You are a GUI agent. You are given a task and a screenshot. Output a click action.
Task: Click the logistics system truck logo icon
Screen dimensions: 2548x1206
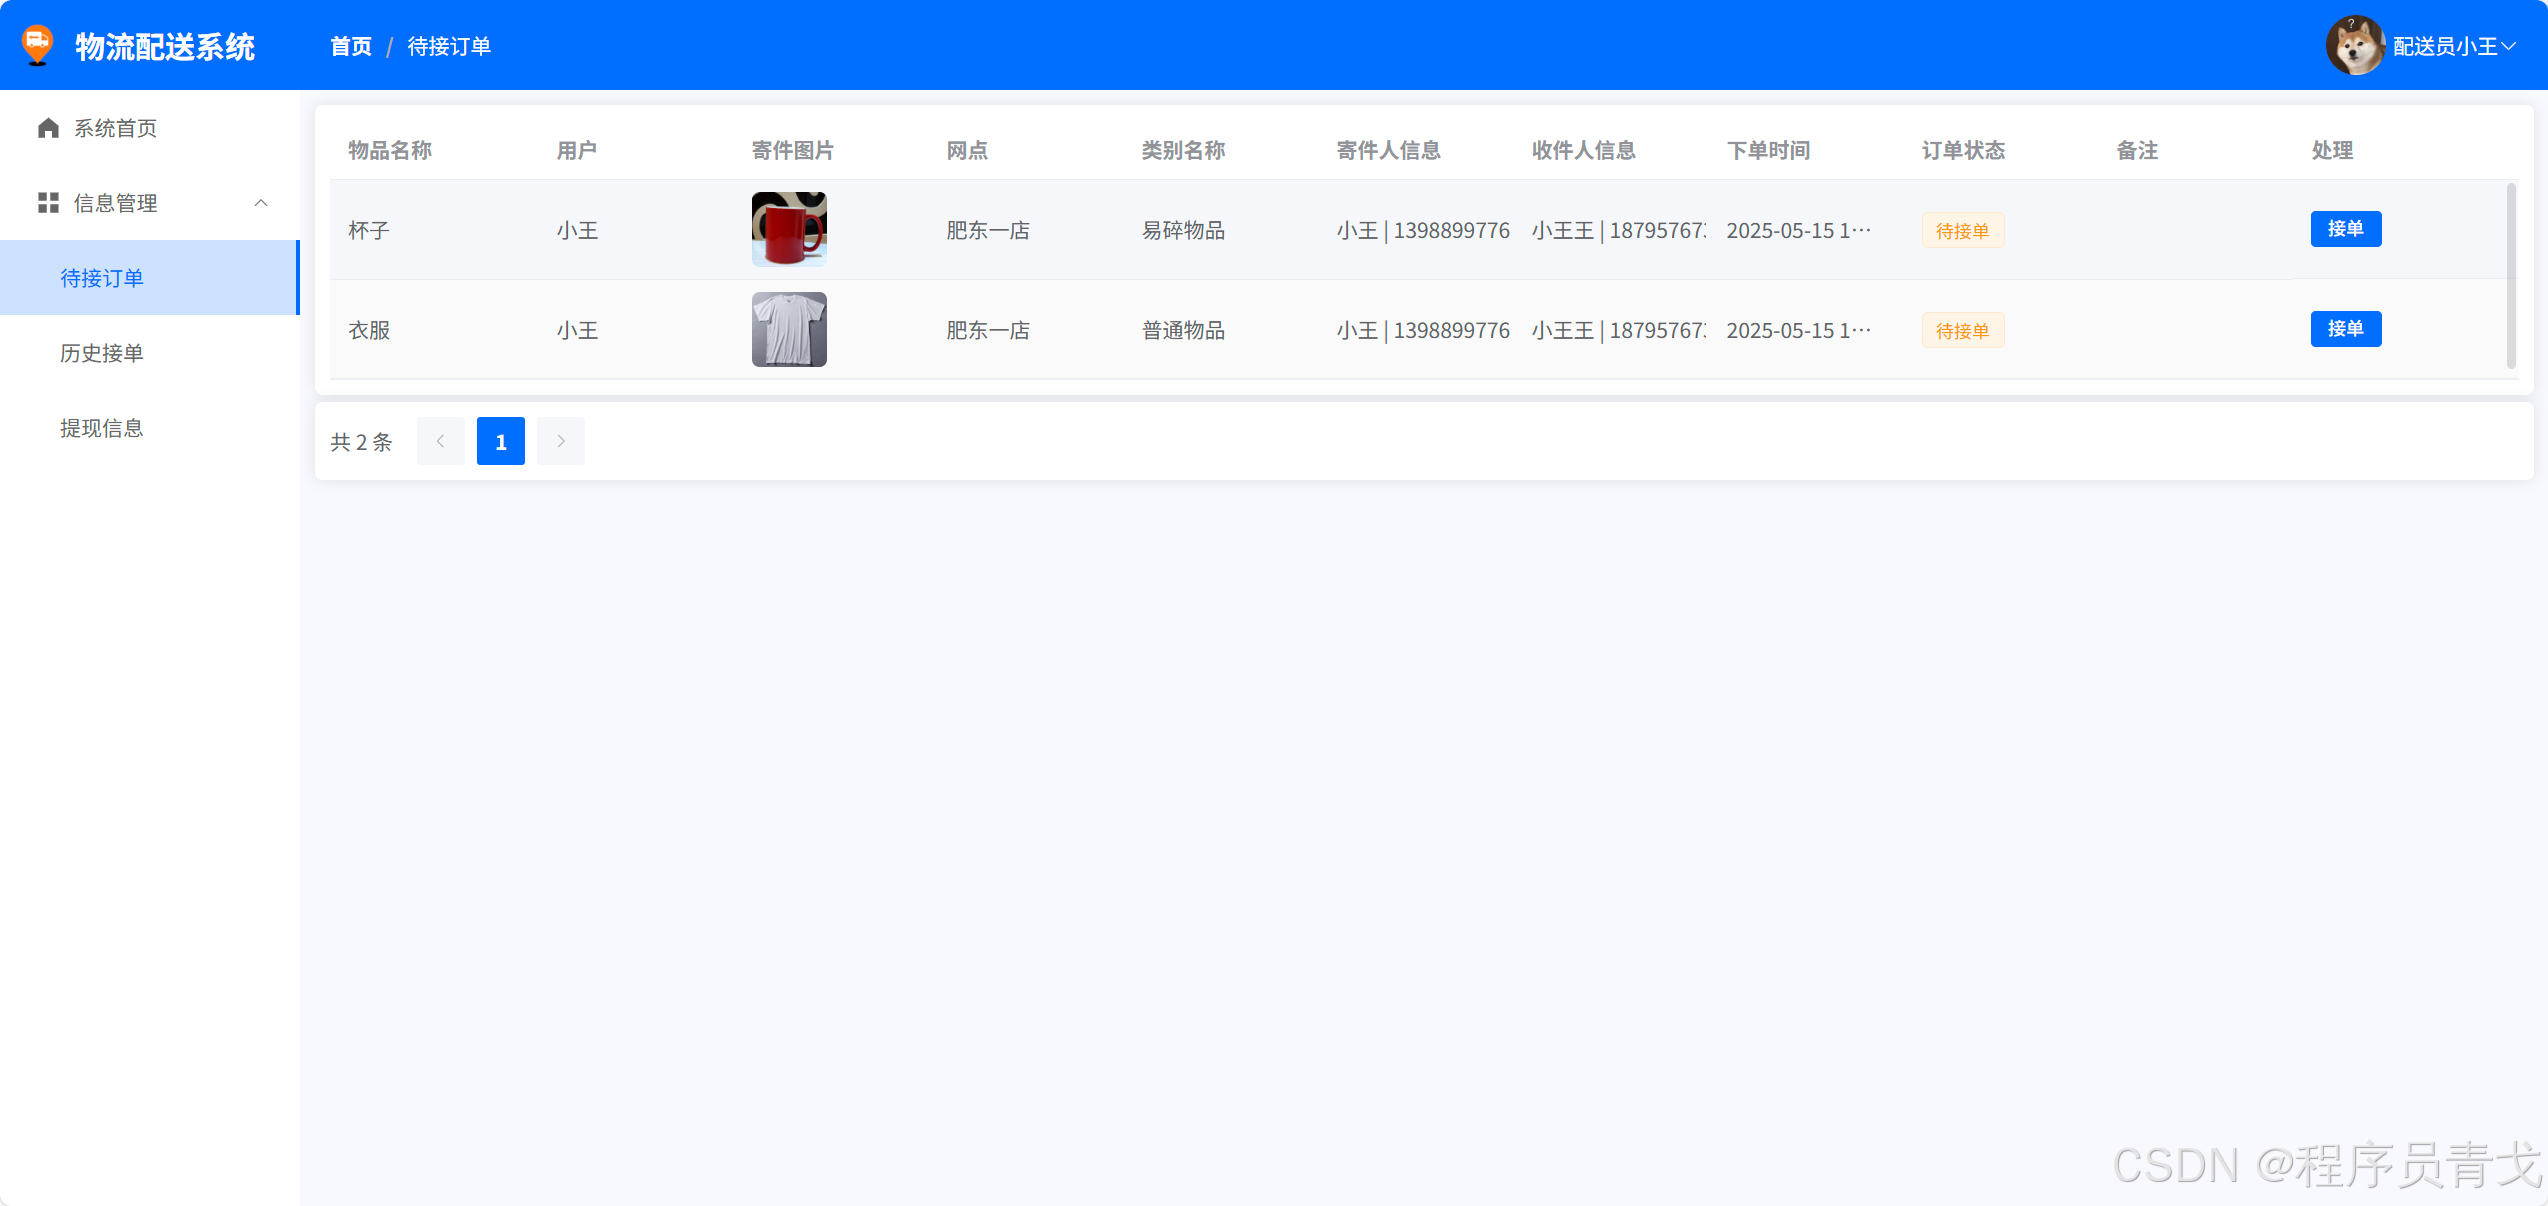pos(38,45)
